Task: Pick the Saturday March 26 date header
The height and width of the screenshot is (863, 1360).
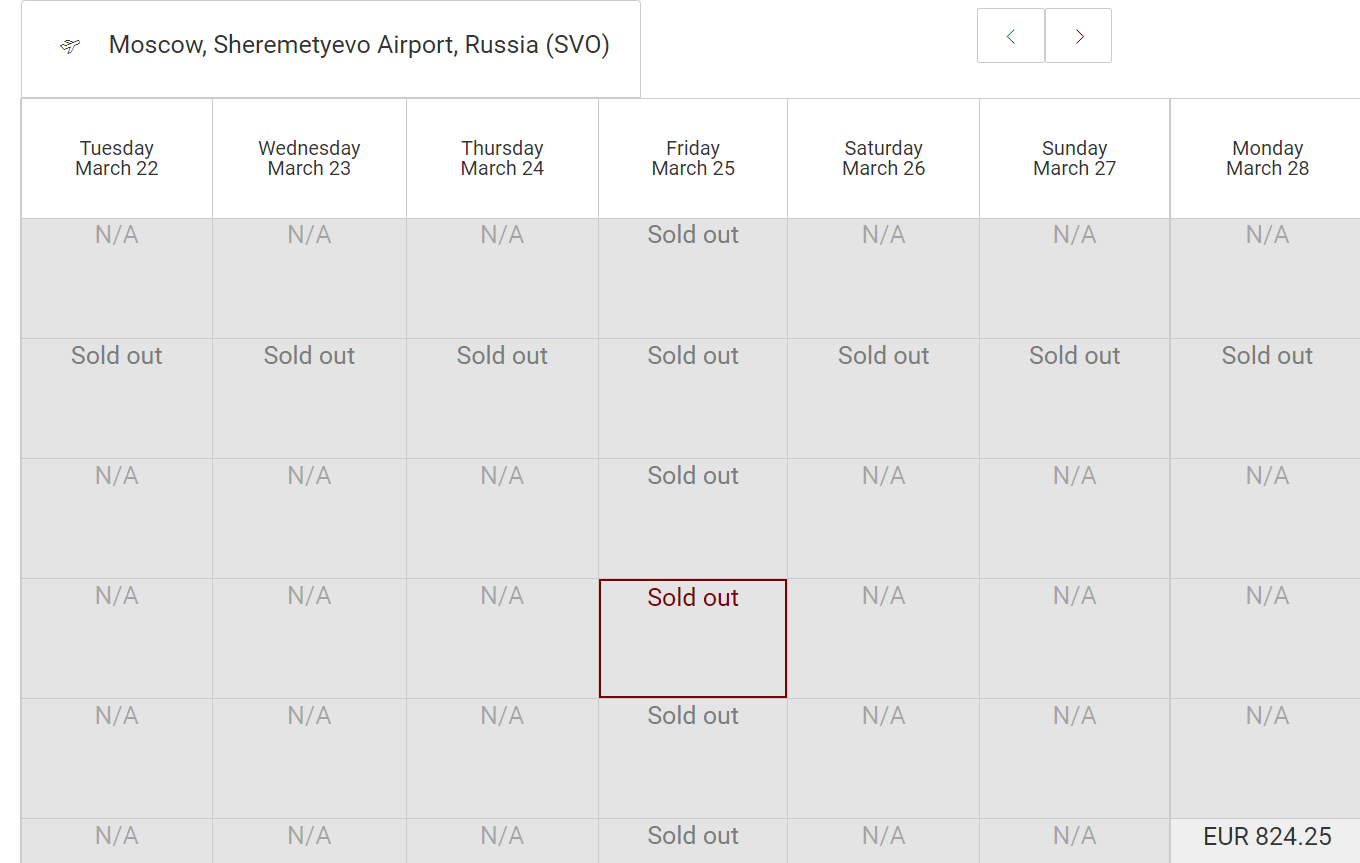Action: click(883, 158)
